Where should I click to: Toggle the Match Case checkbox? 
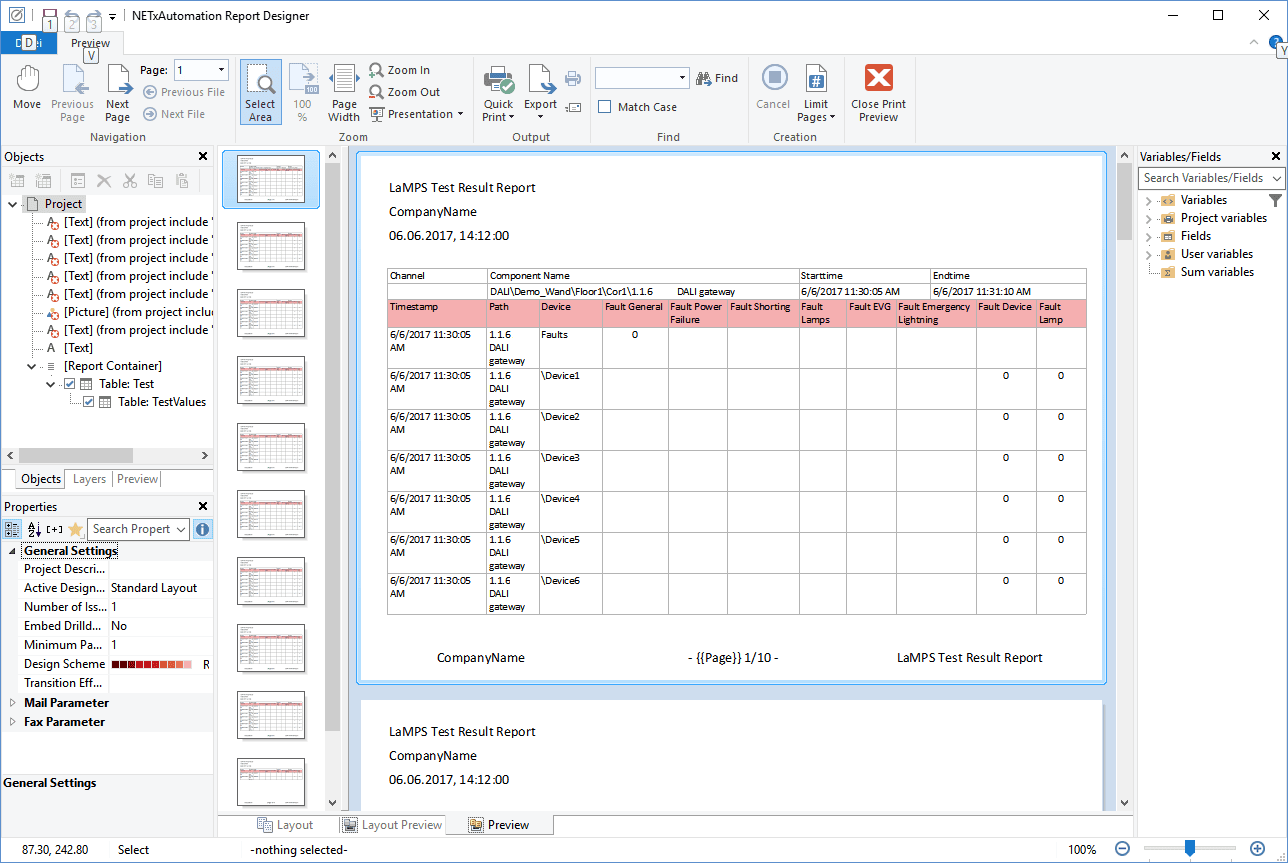click(604, 107)
